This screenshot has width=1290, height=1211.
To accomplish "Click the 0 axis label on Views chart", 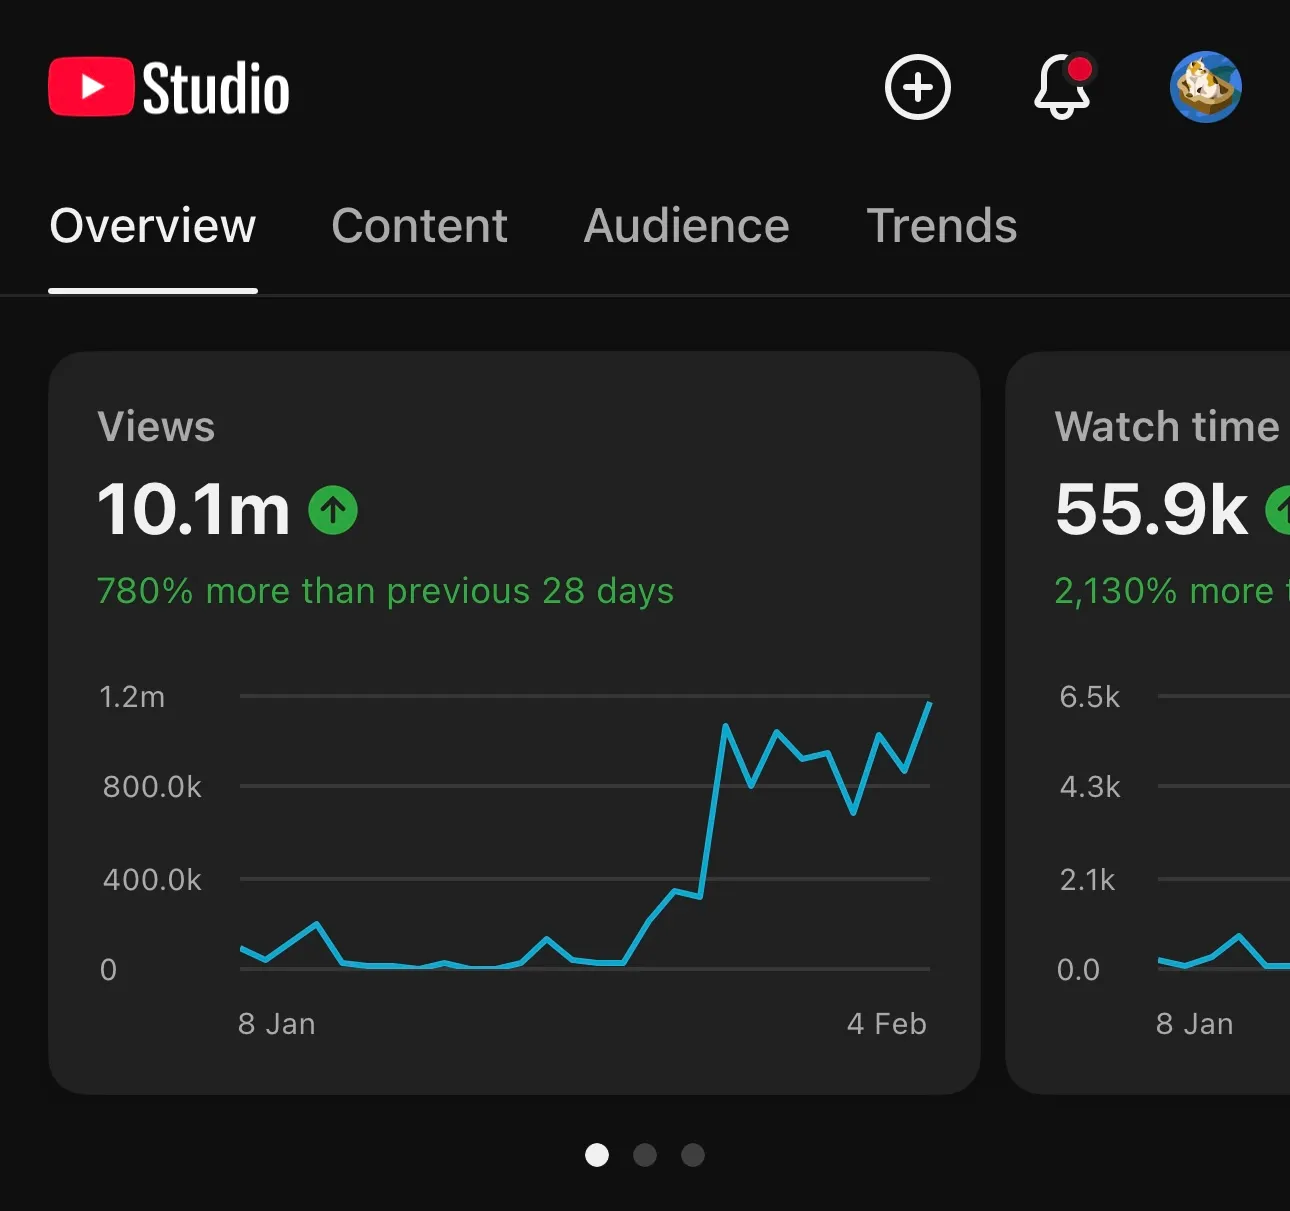I will coord(108,970).
